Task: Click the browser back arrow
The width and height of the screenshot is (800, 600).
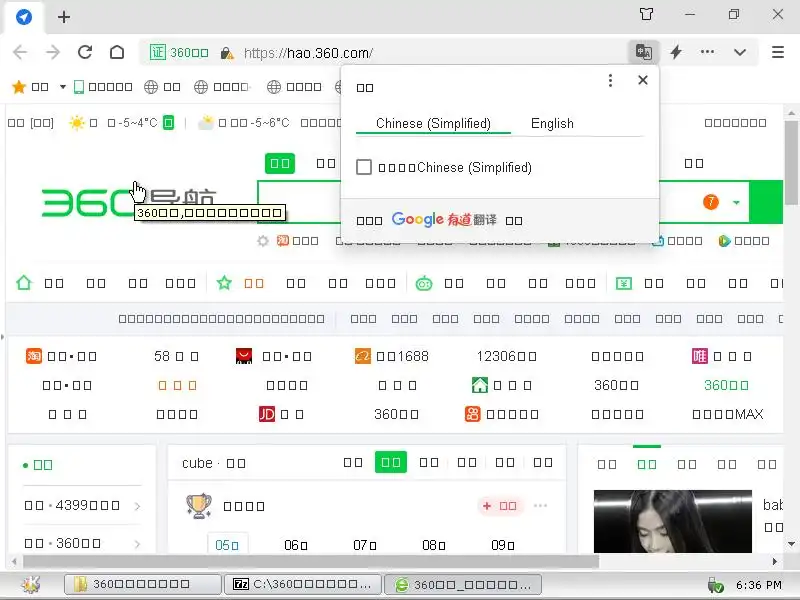Action: (x=20, y=52)
